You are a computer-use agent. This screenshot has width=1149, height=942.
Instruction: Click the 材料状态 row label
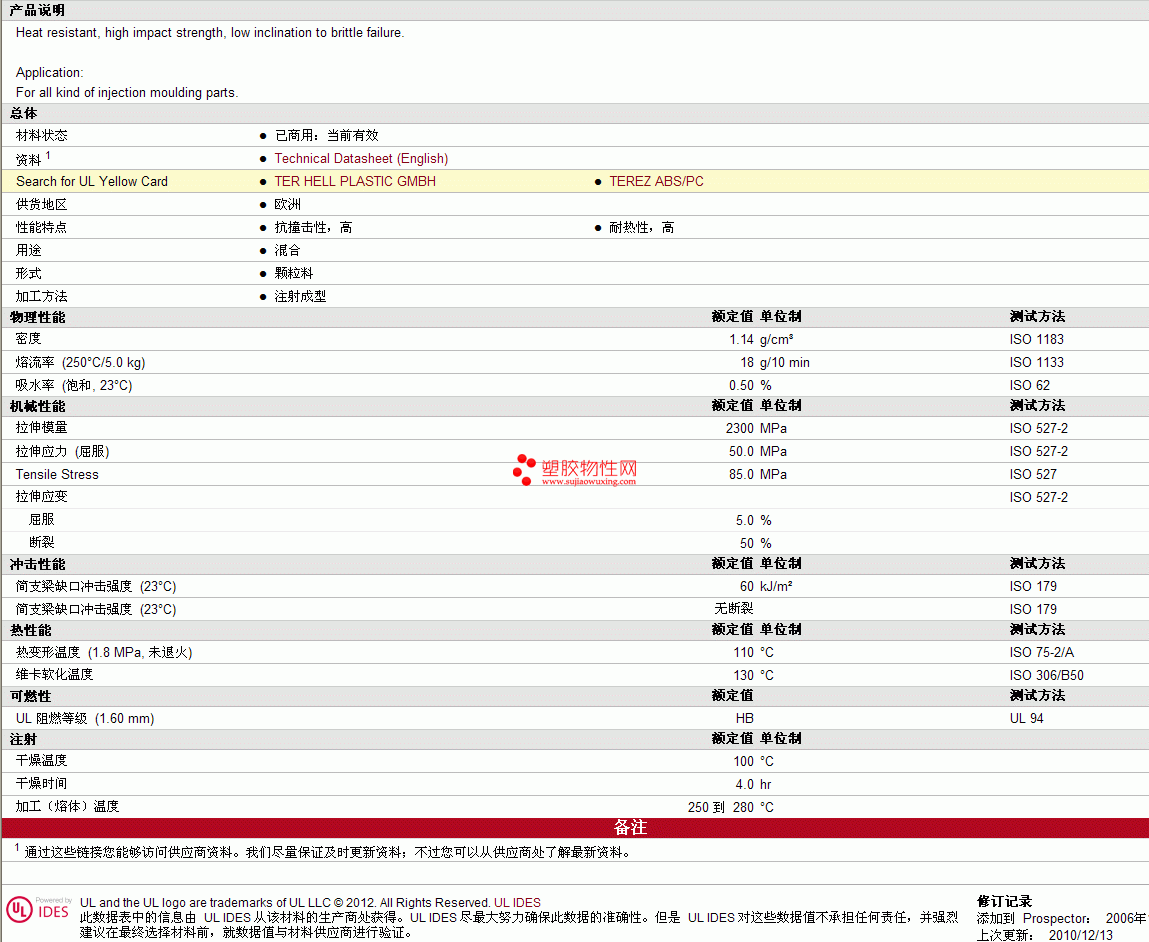pyautogui.click(x=42, y=136)
